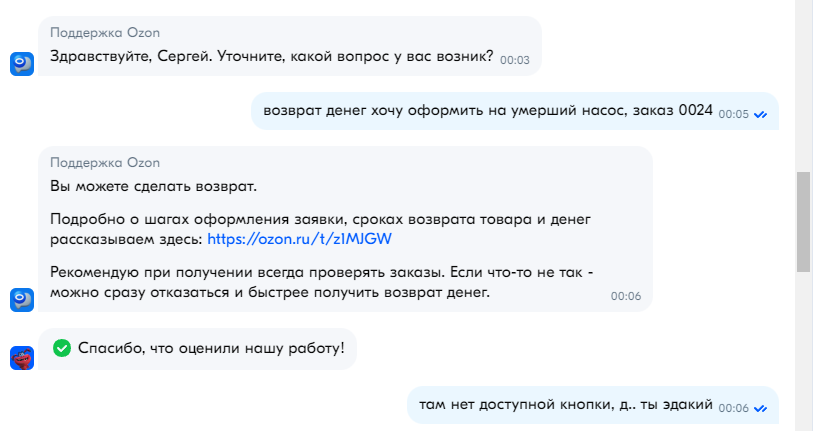Click the read-receipt checkmarks on the last sent message
825x431 pixels.
pos(760,409)
